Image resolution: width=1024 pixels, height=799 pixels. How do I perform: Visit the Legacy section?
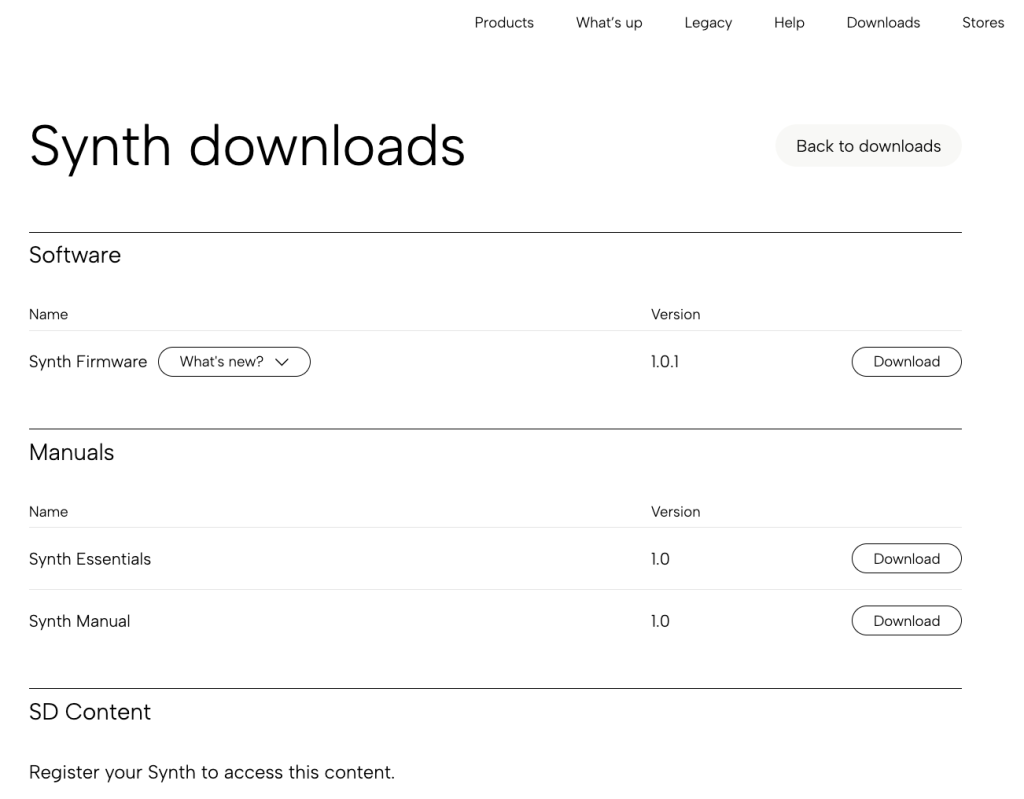[708, 22]
